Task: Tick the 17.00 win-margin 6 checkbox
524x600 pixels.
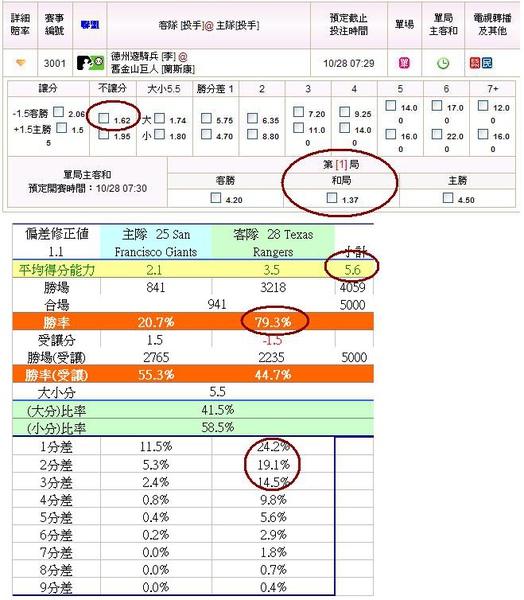Action: point(437,106)
